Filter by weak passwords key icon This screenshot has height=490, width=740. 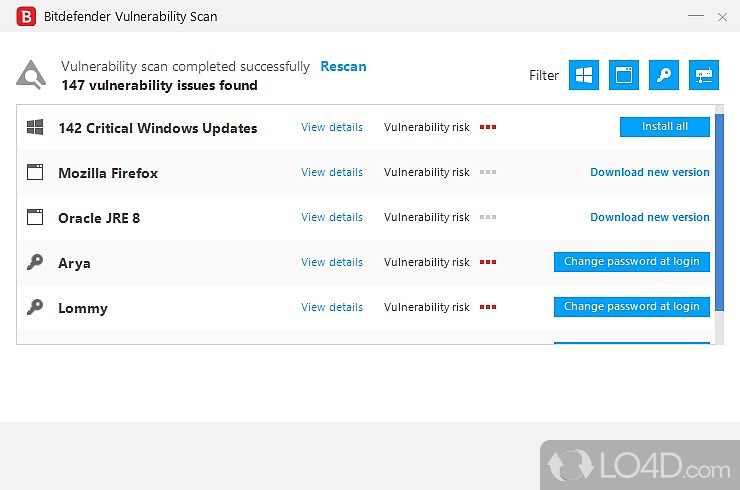[664, 75]
